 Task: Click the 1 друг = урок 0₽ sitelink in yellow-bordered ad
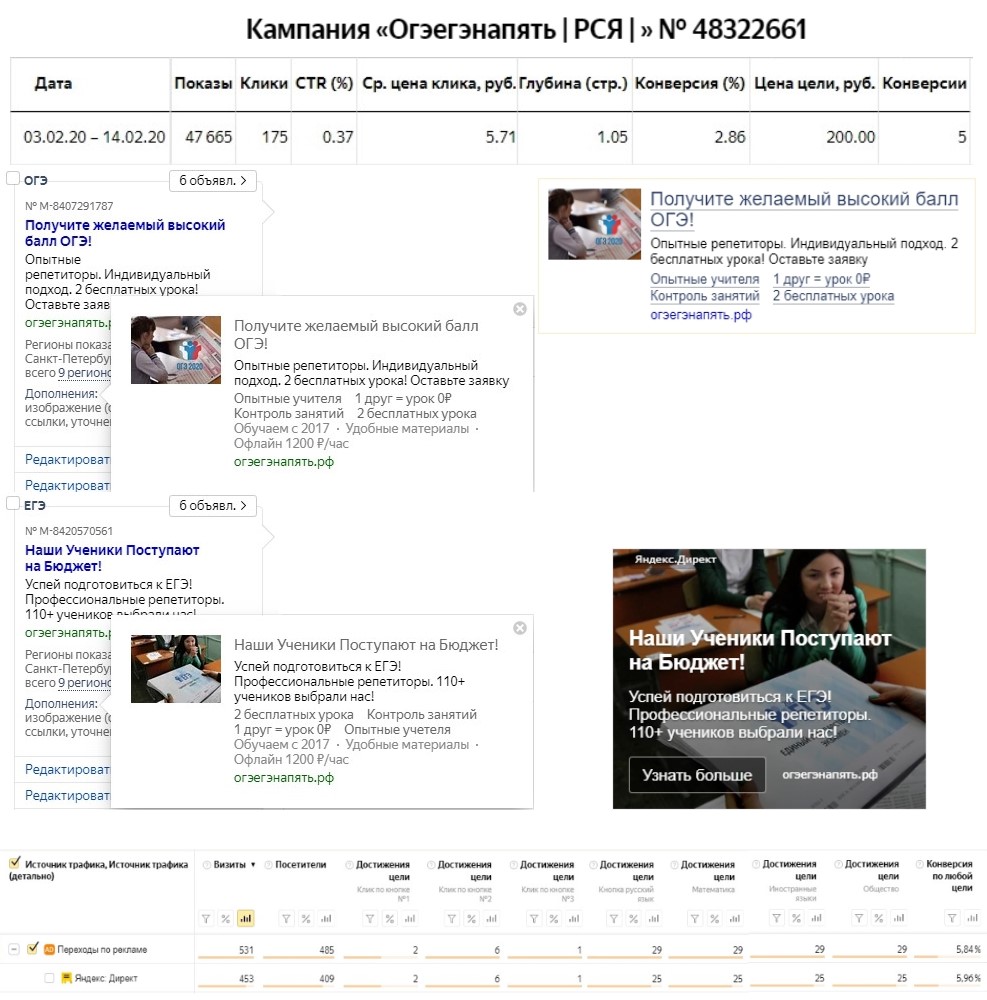pos(822,279)
